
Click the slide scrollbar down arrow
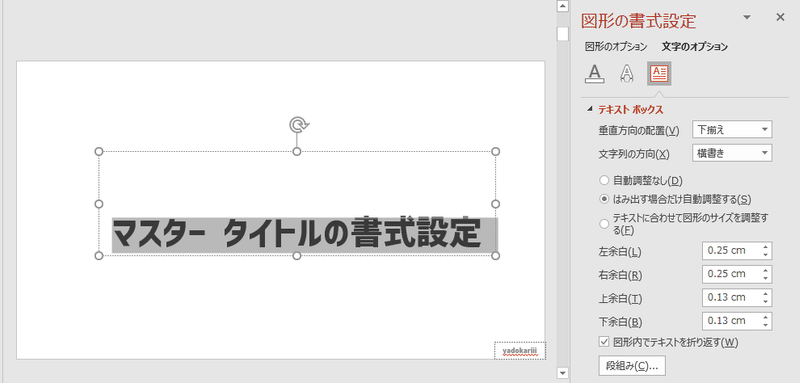pos(562,373)
